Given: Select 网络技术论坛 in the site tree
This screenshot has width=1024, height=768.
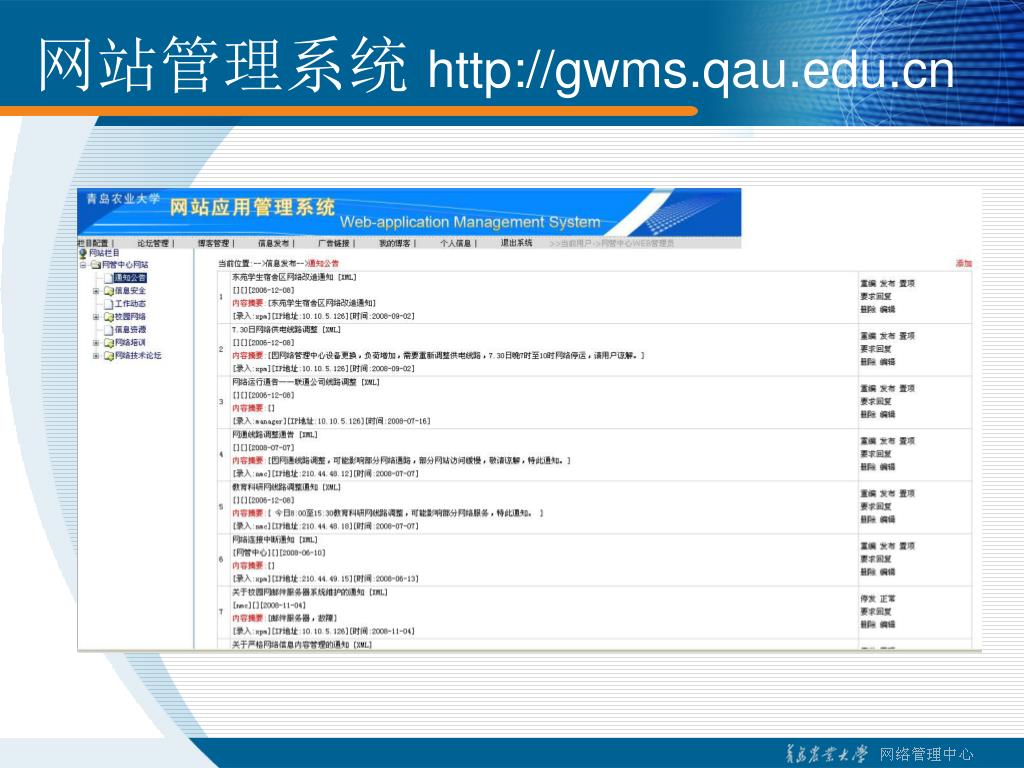Looking at the screenshot, I should [138, 356].
